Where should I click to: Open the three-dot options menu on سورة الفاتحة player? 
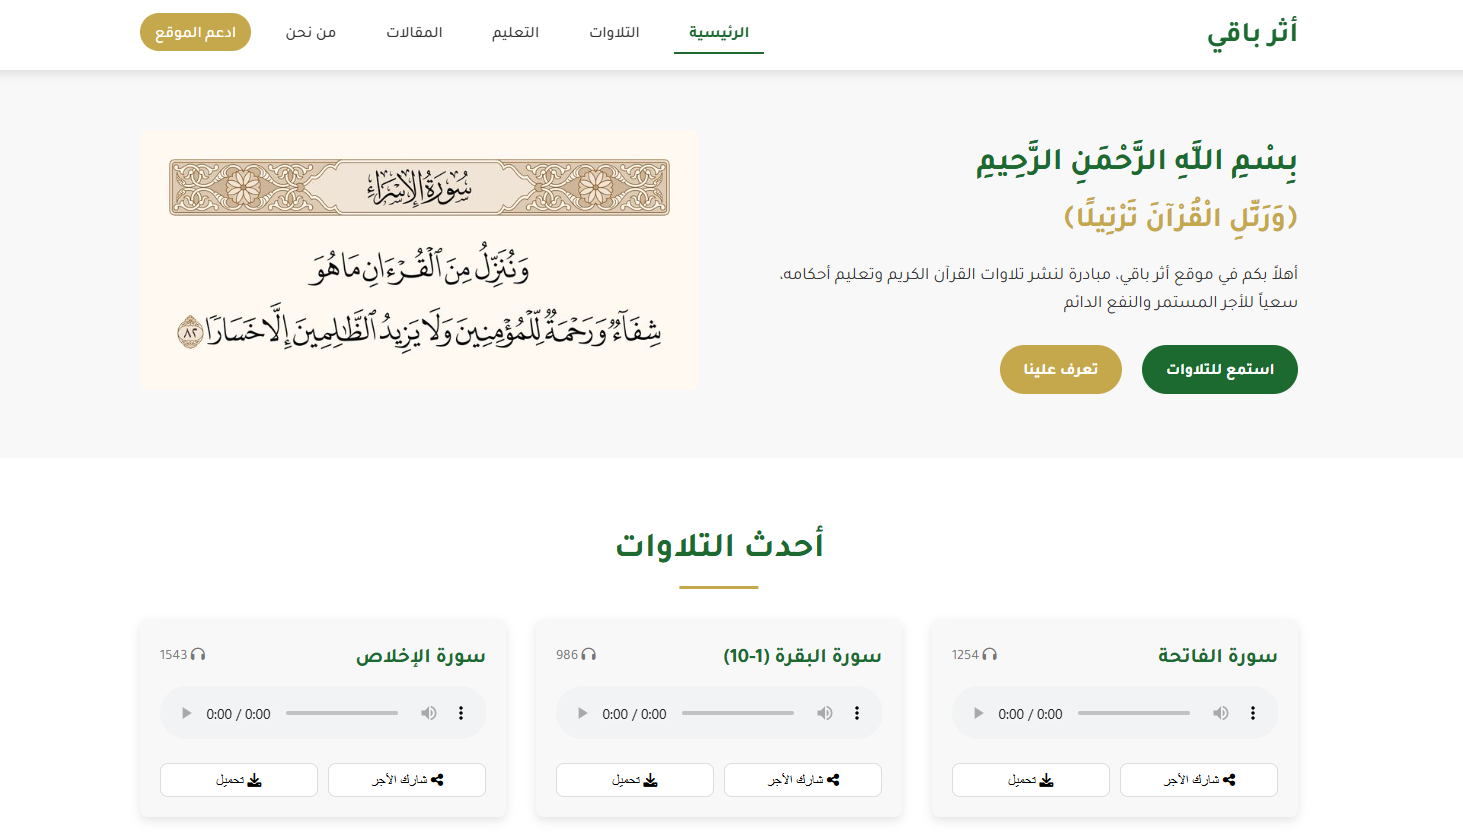1252,713
